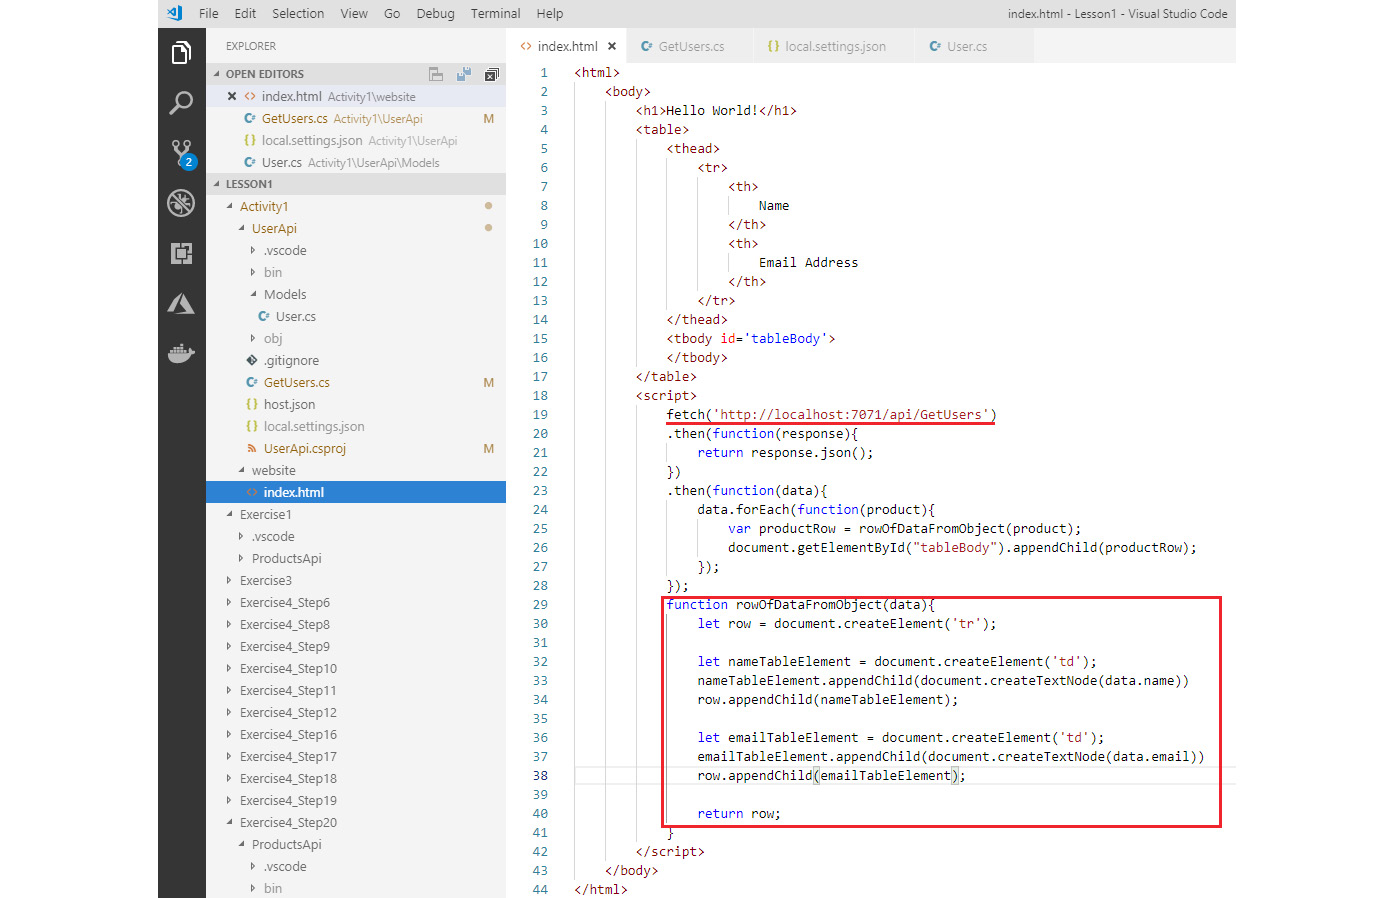
Task: Collapse the Exercise1 folder
Action: coord(230,514)
